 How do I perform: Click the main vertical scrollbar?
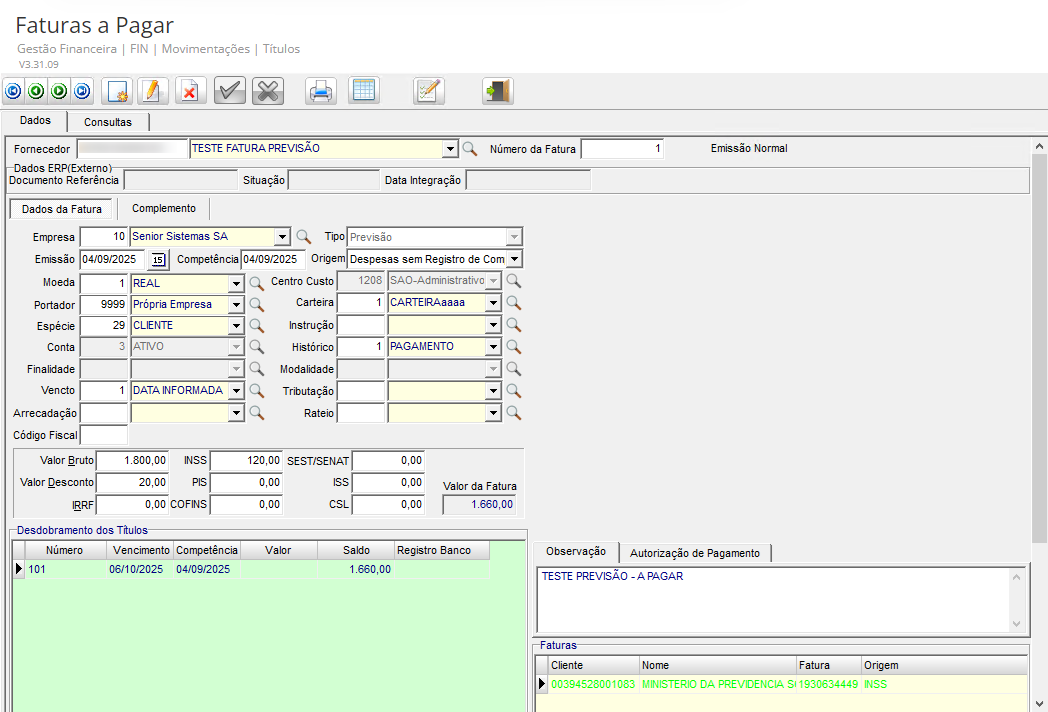tap(1039, 350)
